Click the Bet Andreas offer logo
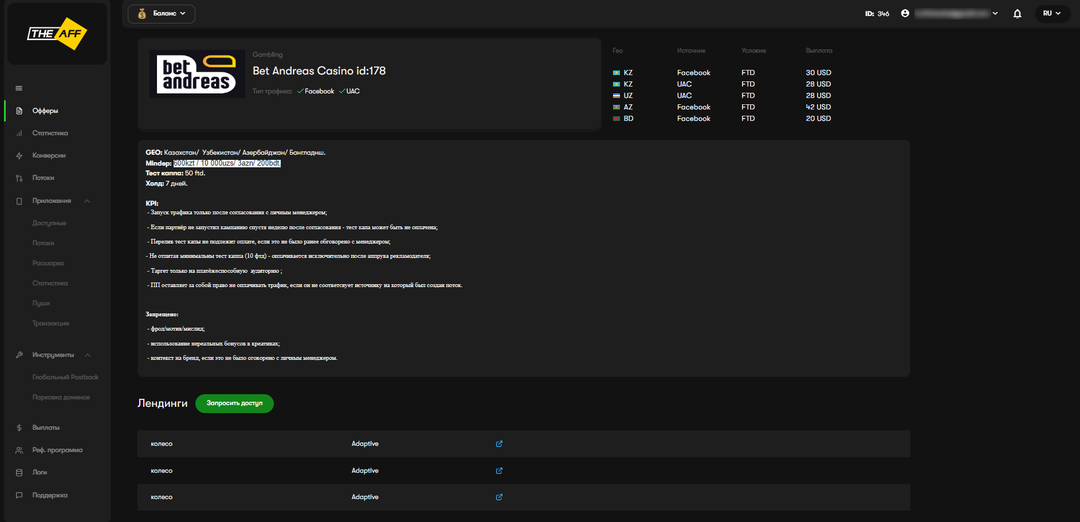The image size is (1080, 522). 198,74
